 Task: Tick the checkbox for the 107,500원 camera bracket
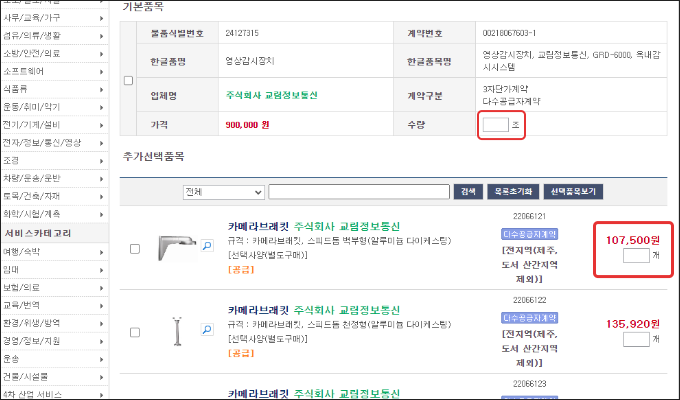(135, 249)
